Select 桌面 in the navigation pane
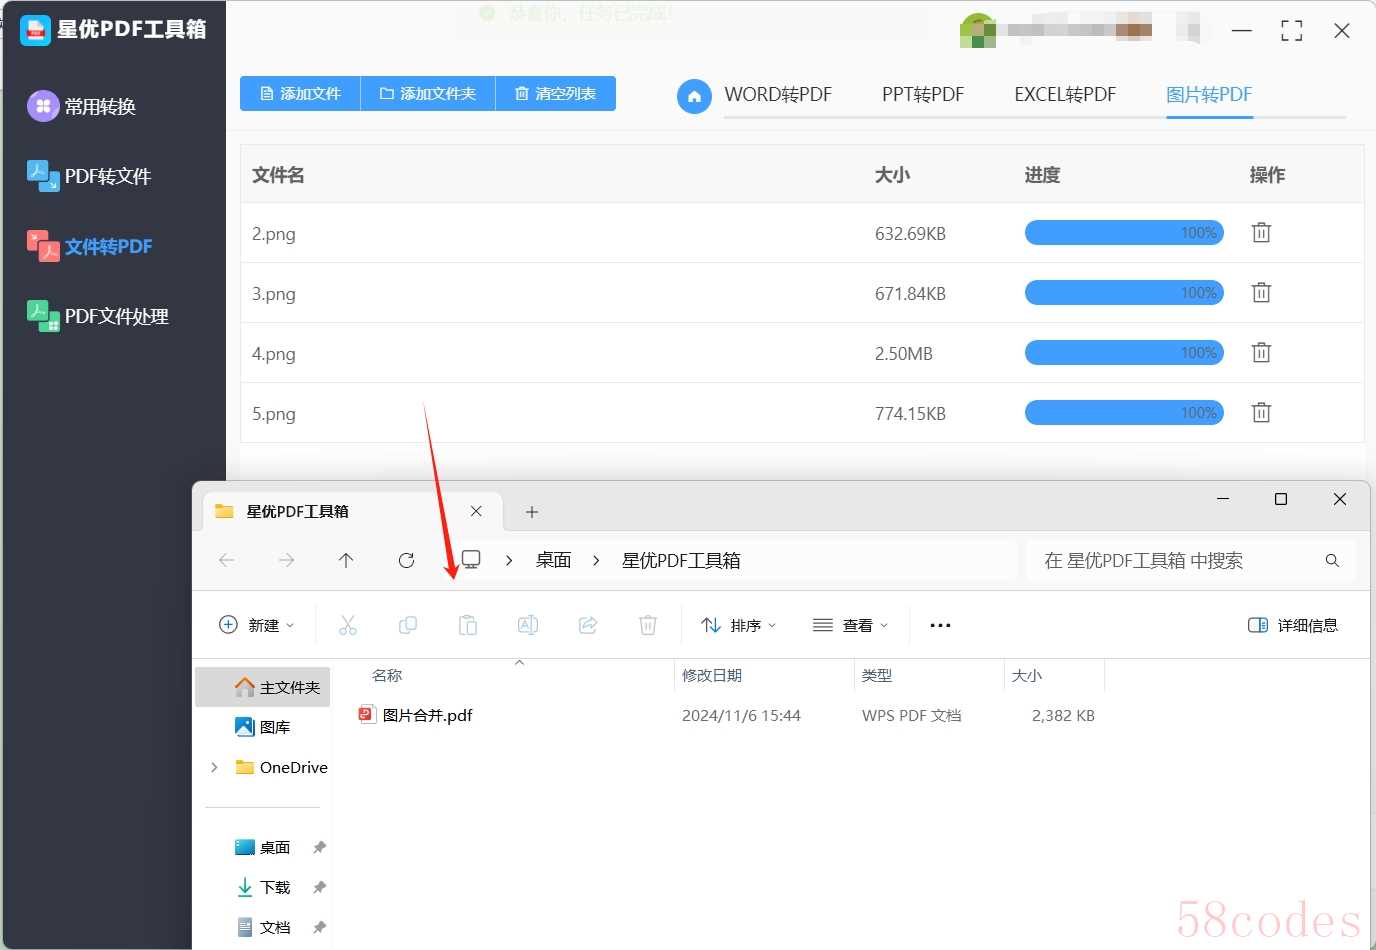1376x950 pixels. click(263, 847)
